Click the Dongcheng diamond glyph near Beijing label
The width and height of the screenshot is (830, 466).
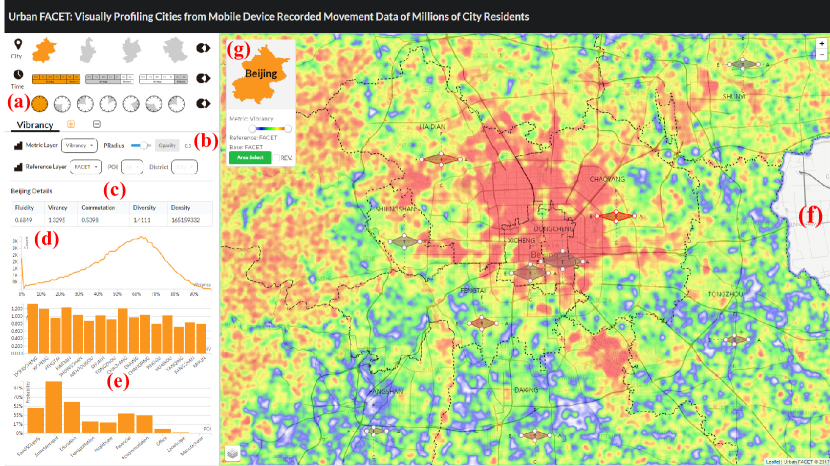[563, 261]
